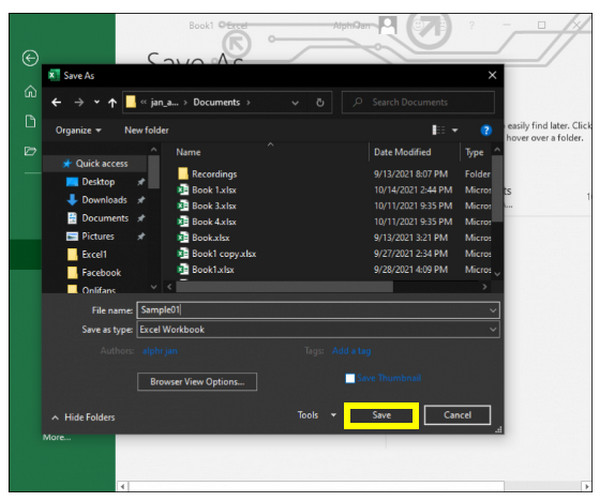Click the New document icon in Excel sidebar

pyautogui.click(x=31, y=121)
